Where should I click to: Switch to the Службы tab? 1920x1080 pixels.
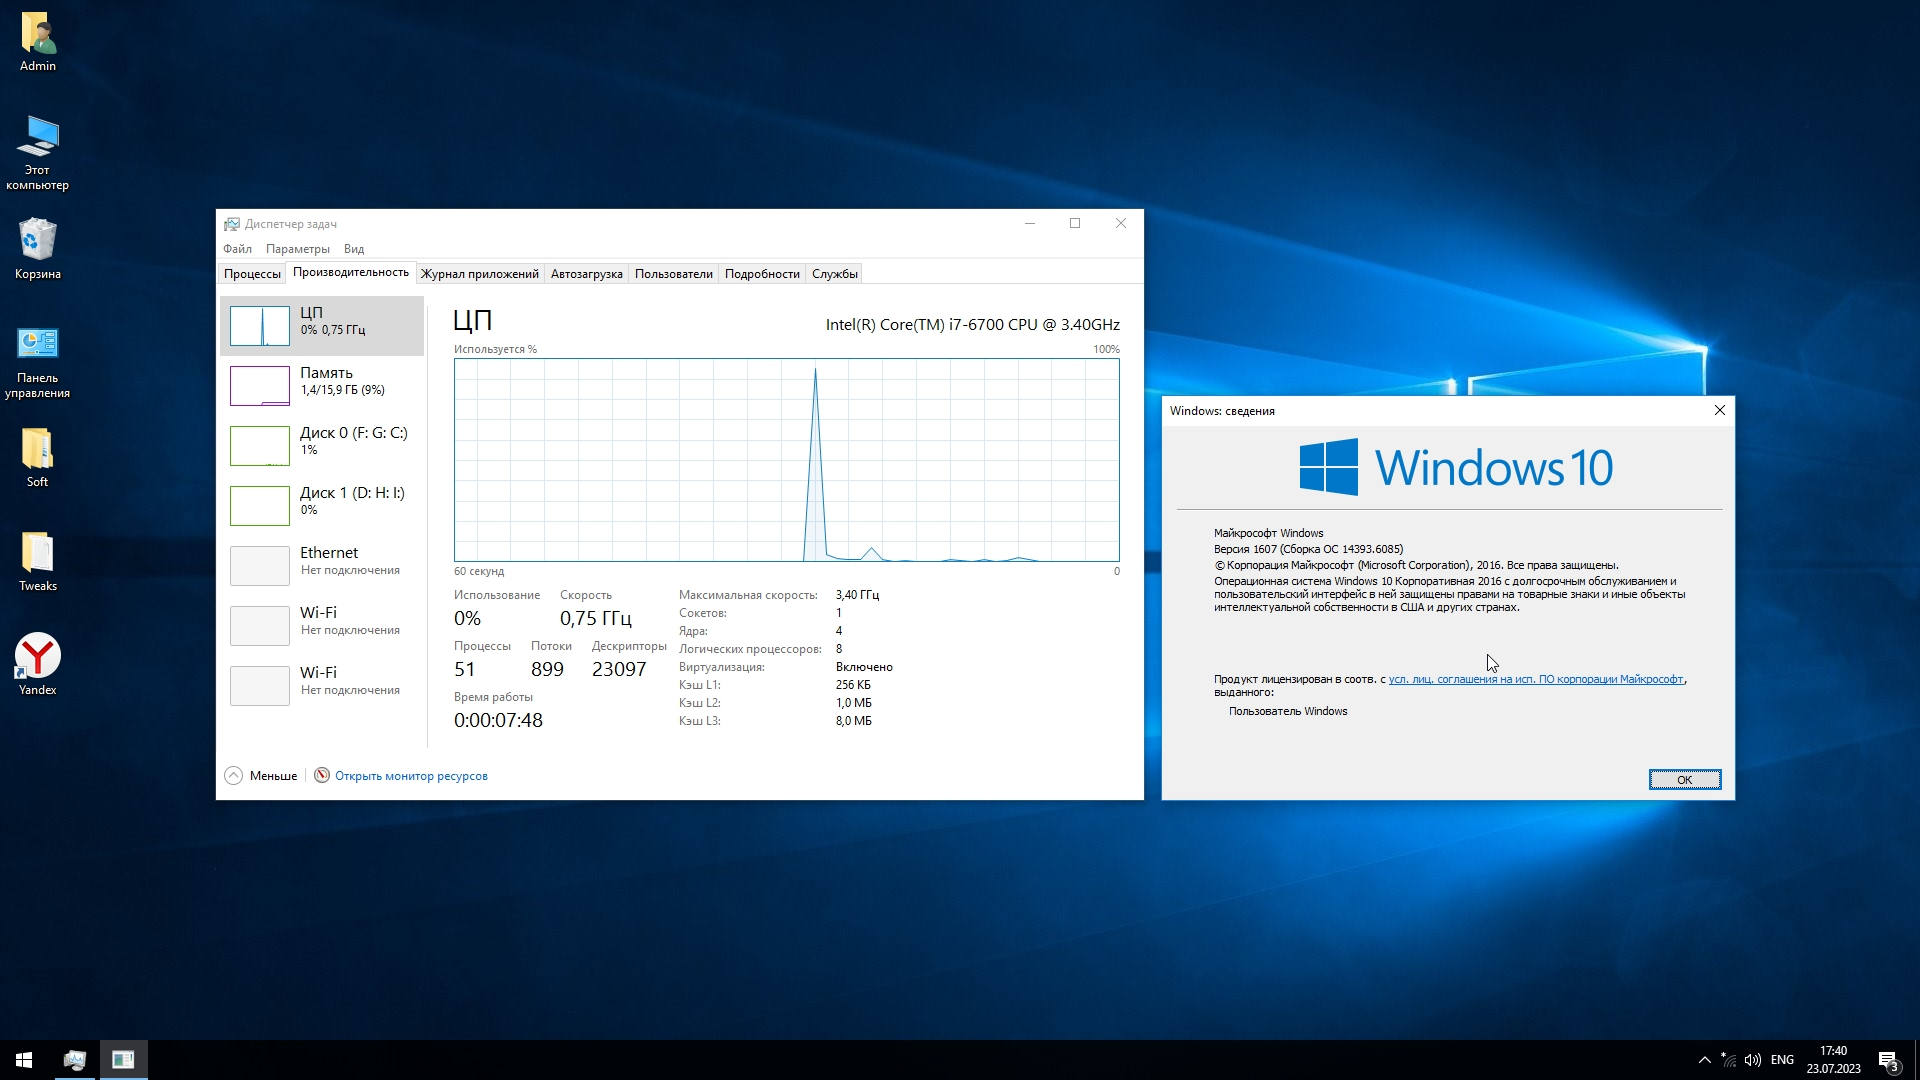click(x=834, y=274)
